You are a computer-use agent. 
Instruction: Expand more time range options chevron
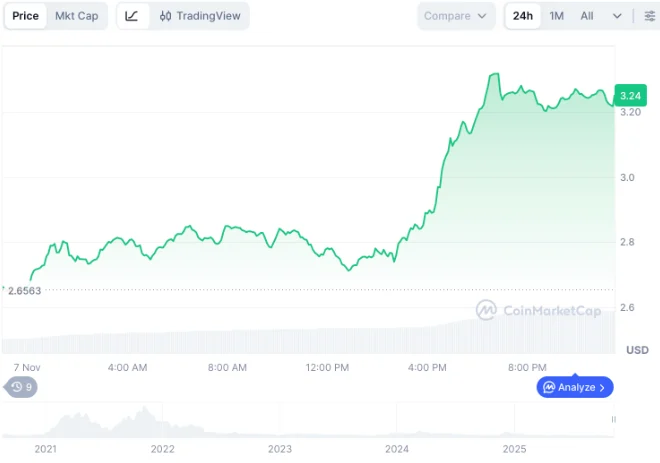point(616,16)
